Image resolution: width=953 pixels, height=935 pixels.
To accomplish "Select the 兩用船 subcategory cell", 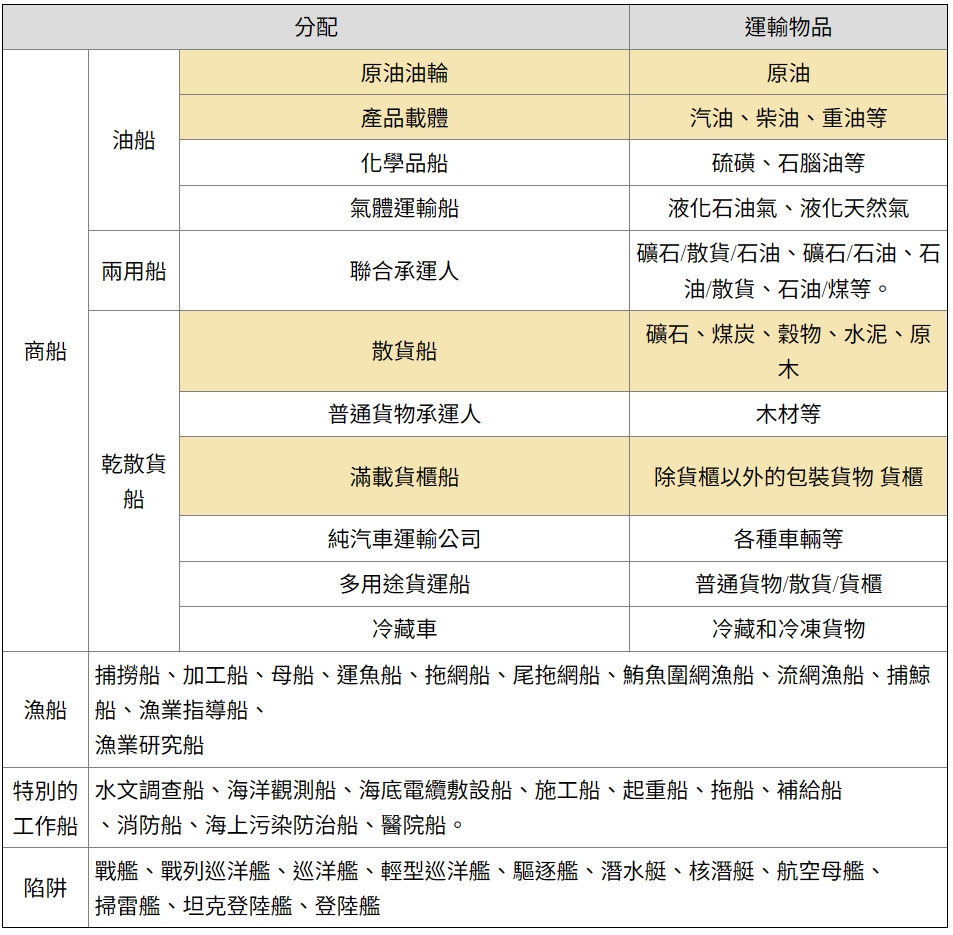I will point(134,271).
